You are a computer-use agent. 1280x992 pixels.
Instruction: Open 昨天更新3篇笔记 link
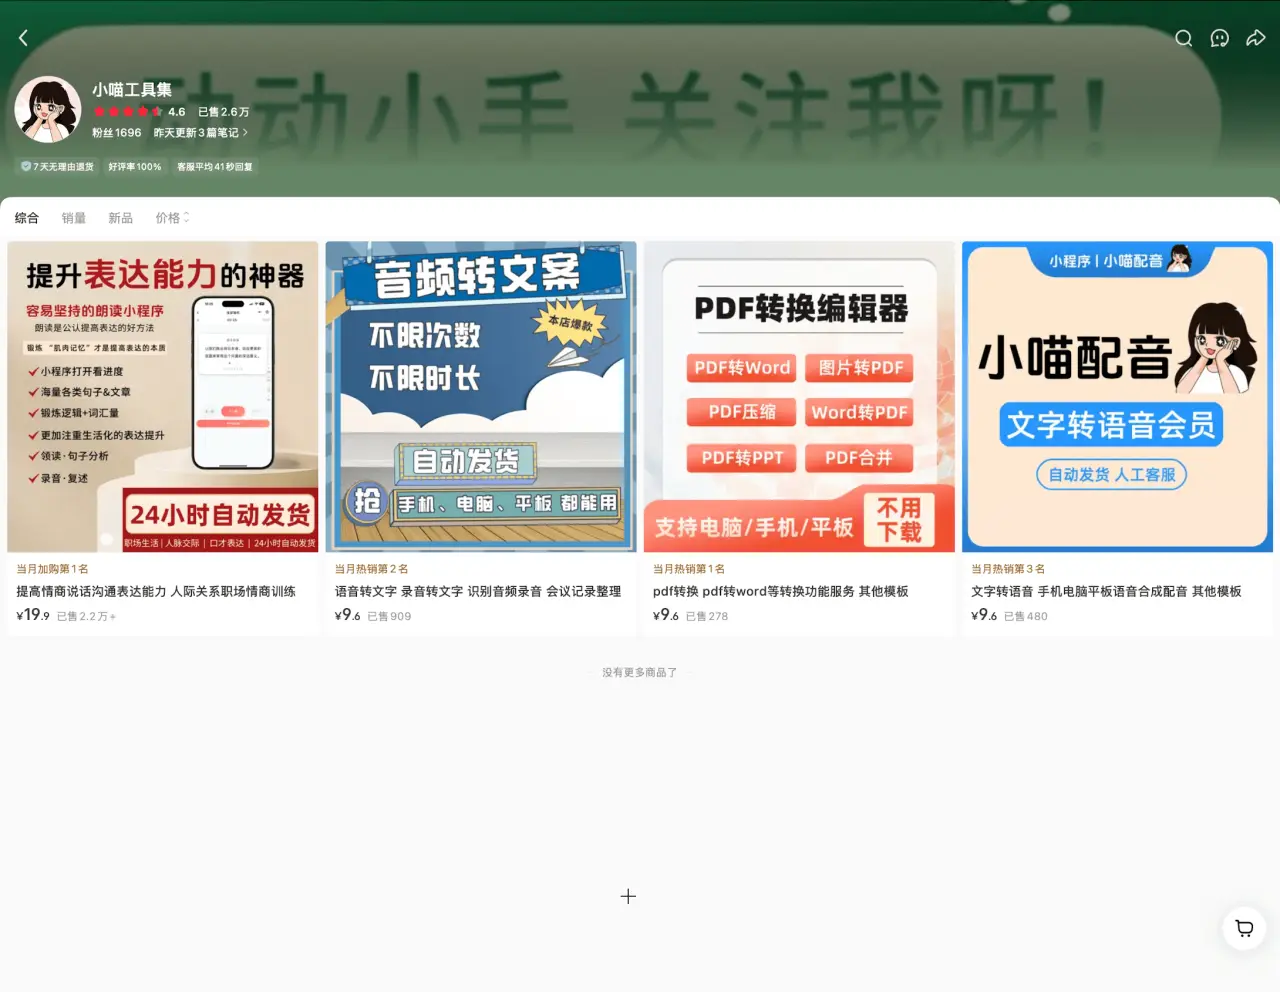[200, 132]
